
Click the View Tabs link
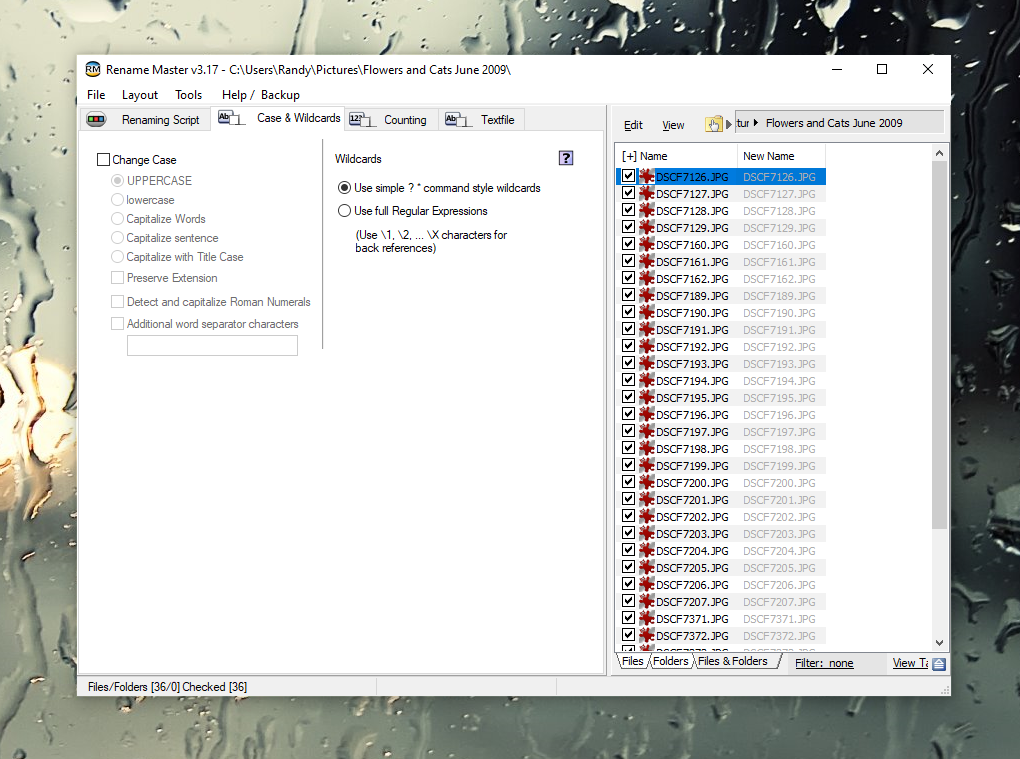pos(910,663)
